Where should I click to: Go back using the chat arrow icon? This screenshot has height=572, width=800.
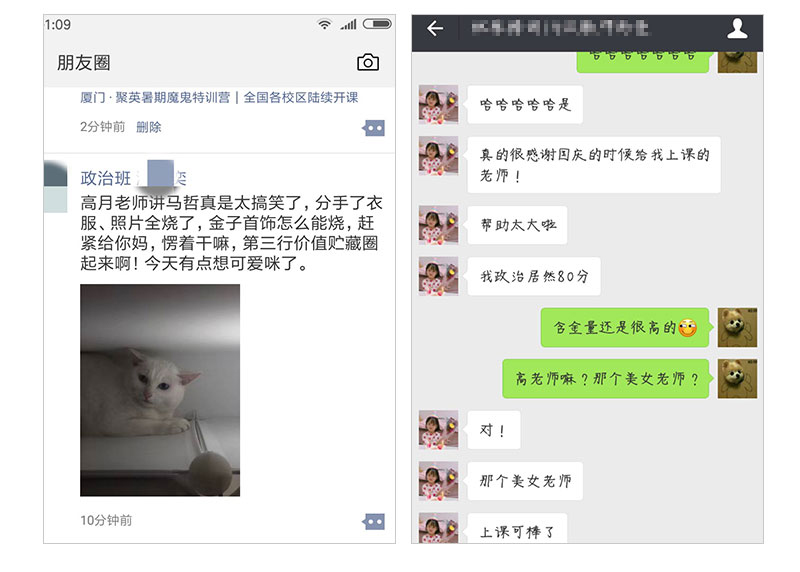tap(435, 28)
